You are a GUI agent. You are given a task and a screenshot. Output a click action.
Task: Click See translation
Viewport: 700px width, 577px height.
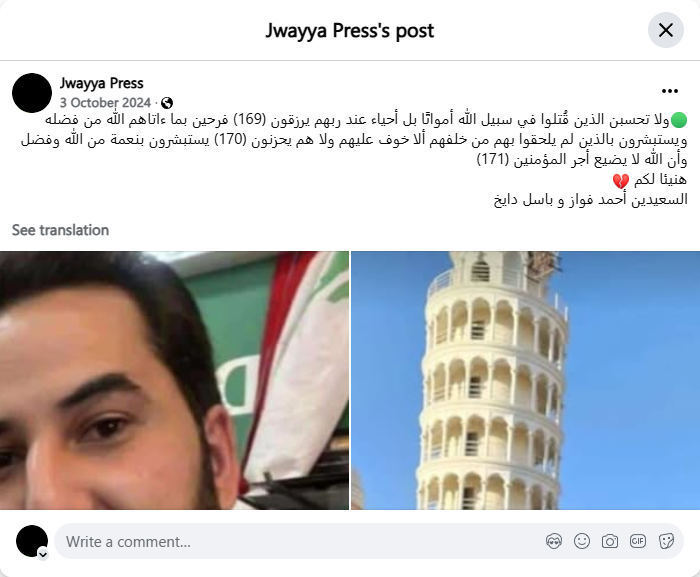point(60,230)
